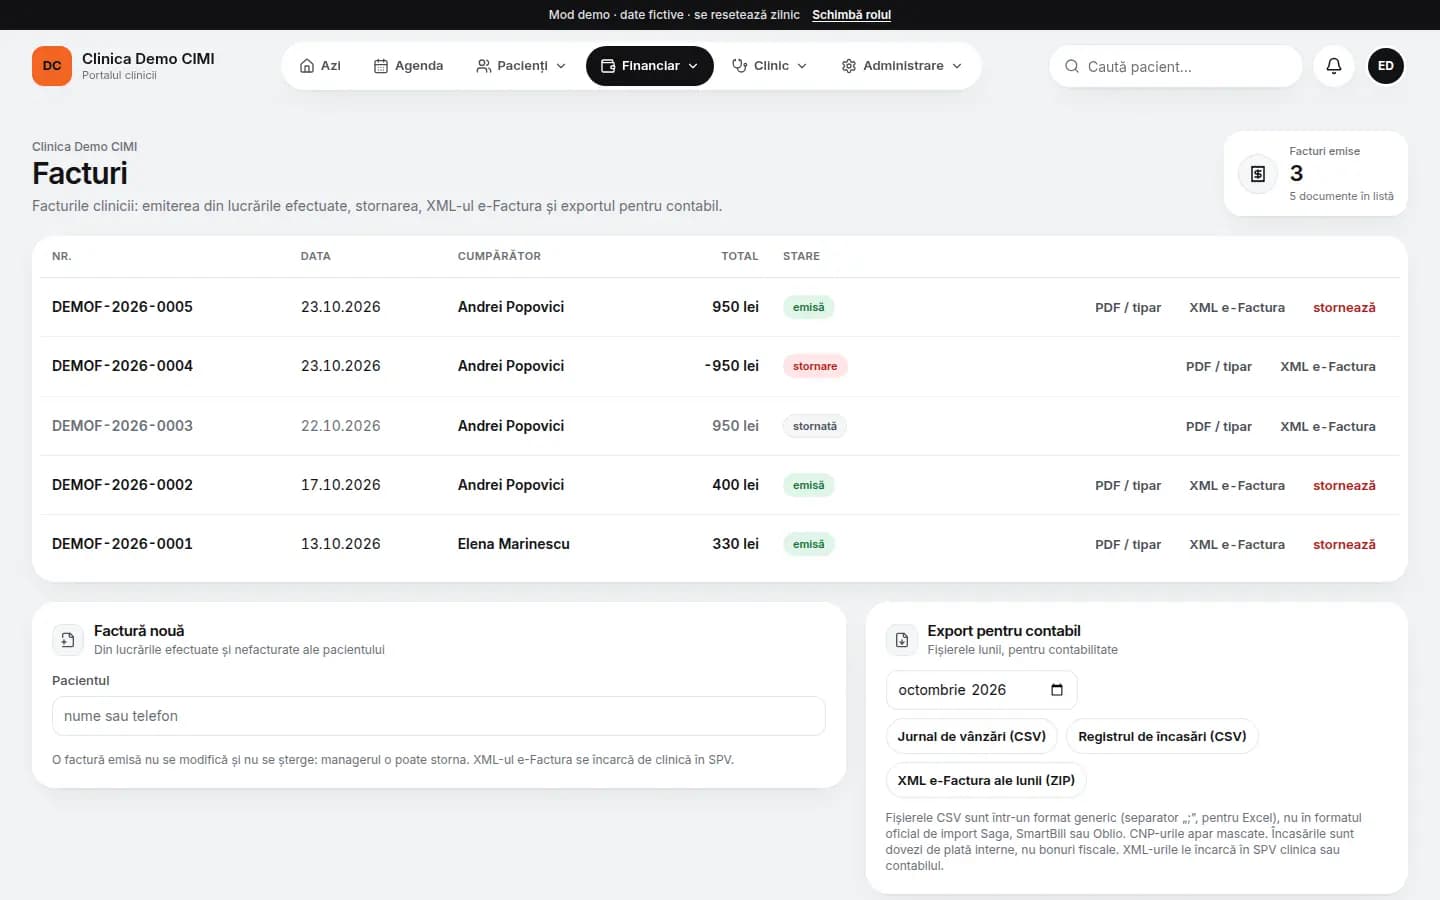Expand the Pacienți menu

coord(521,66)
